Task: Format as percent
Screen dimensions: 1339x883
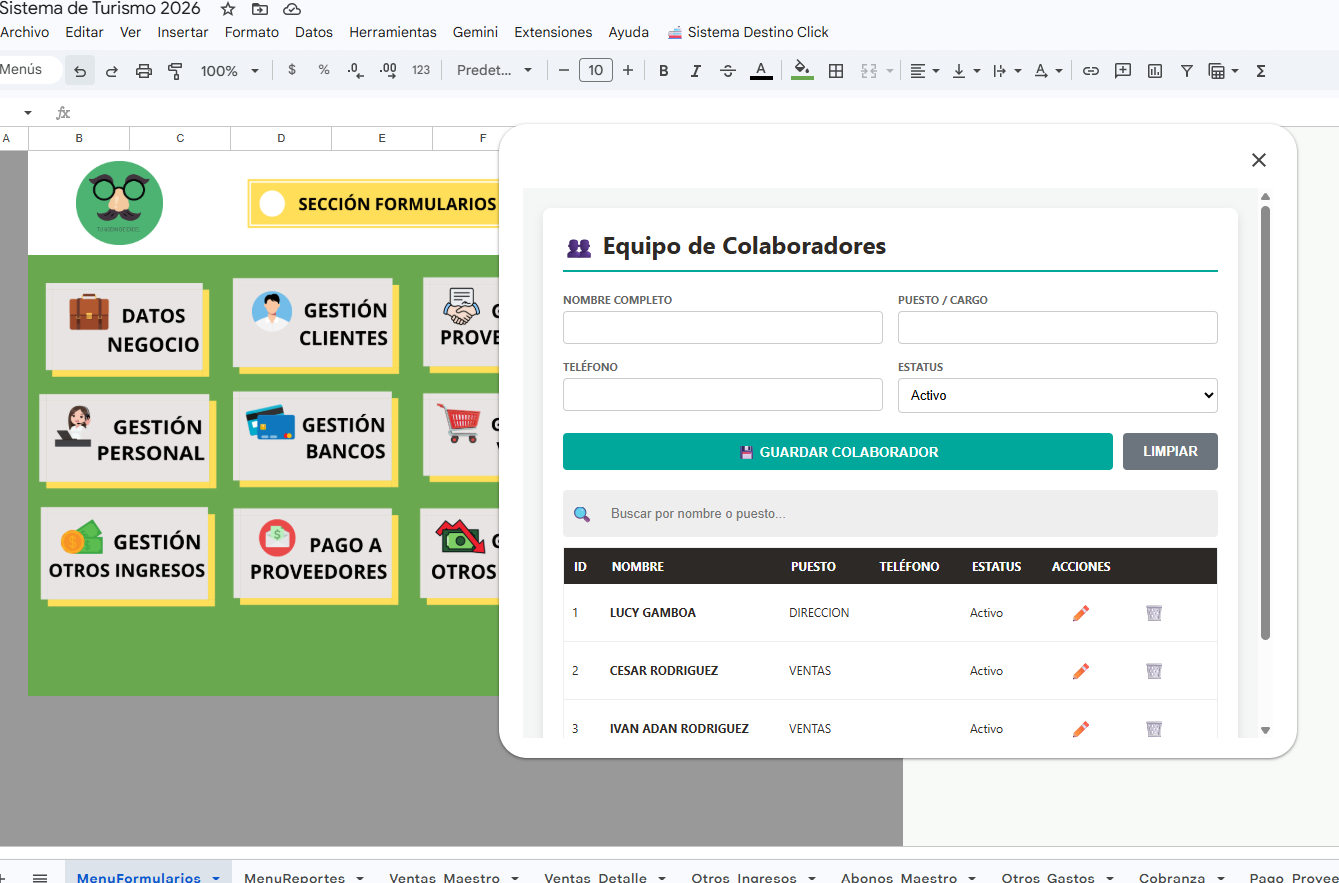Action: (324, 70)
